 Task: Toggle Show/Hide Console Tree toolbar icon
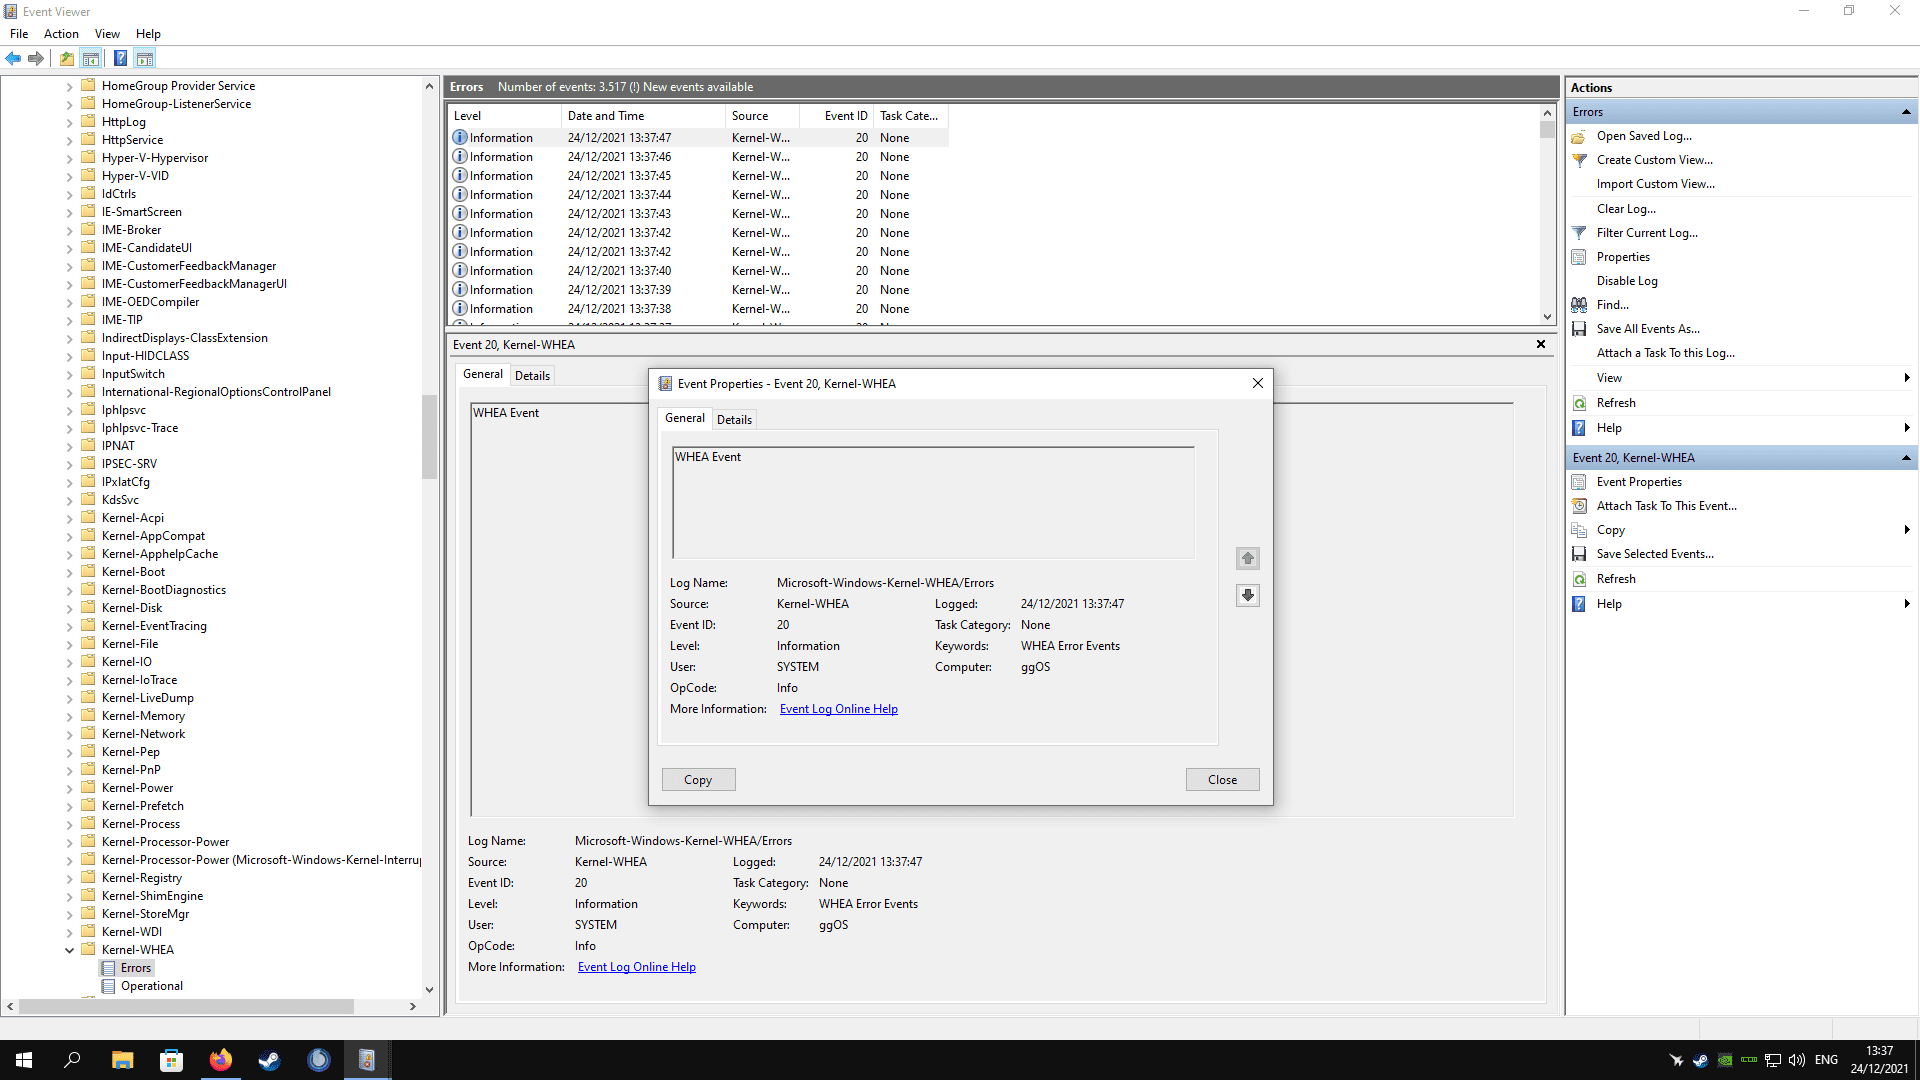coord(91,58)
